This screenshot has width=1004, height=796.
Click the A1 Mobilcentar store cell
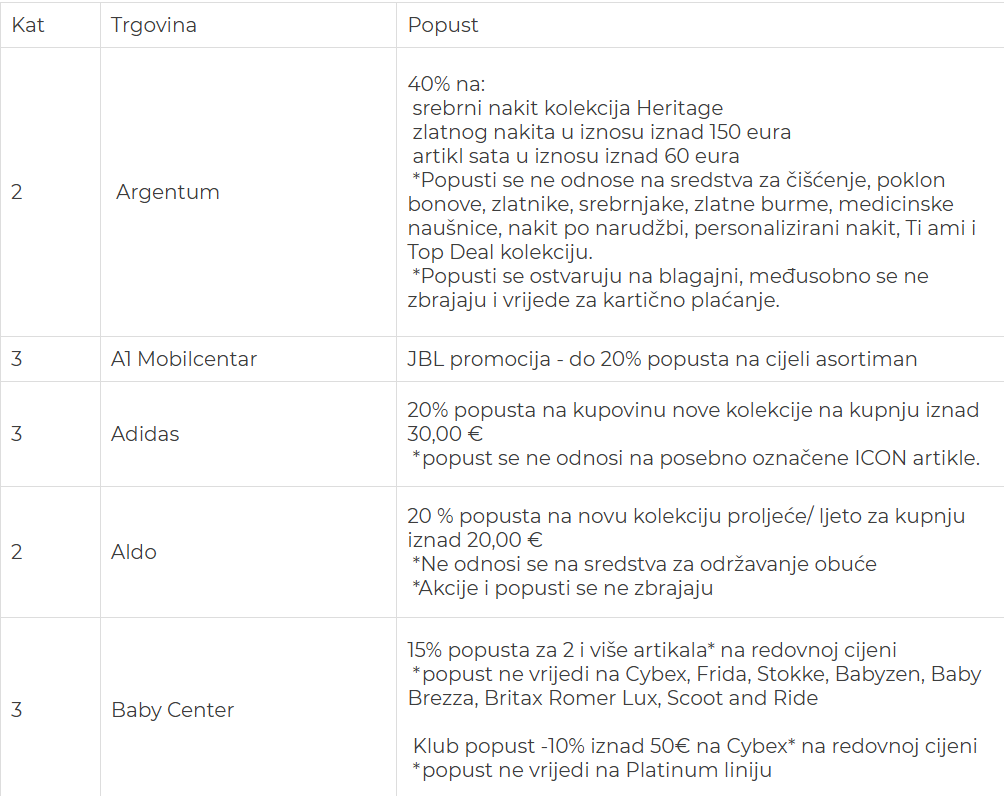184,359
